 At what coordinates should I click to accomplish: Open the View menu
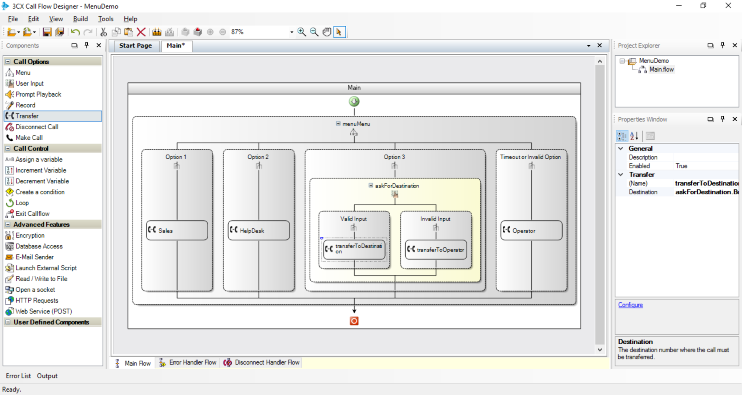pos(56,19)
